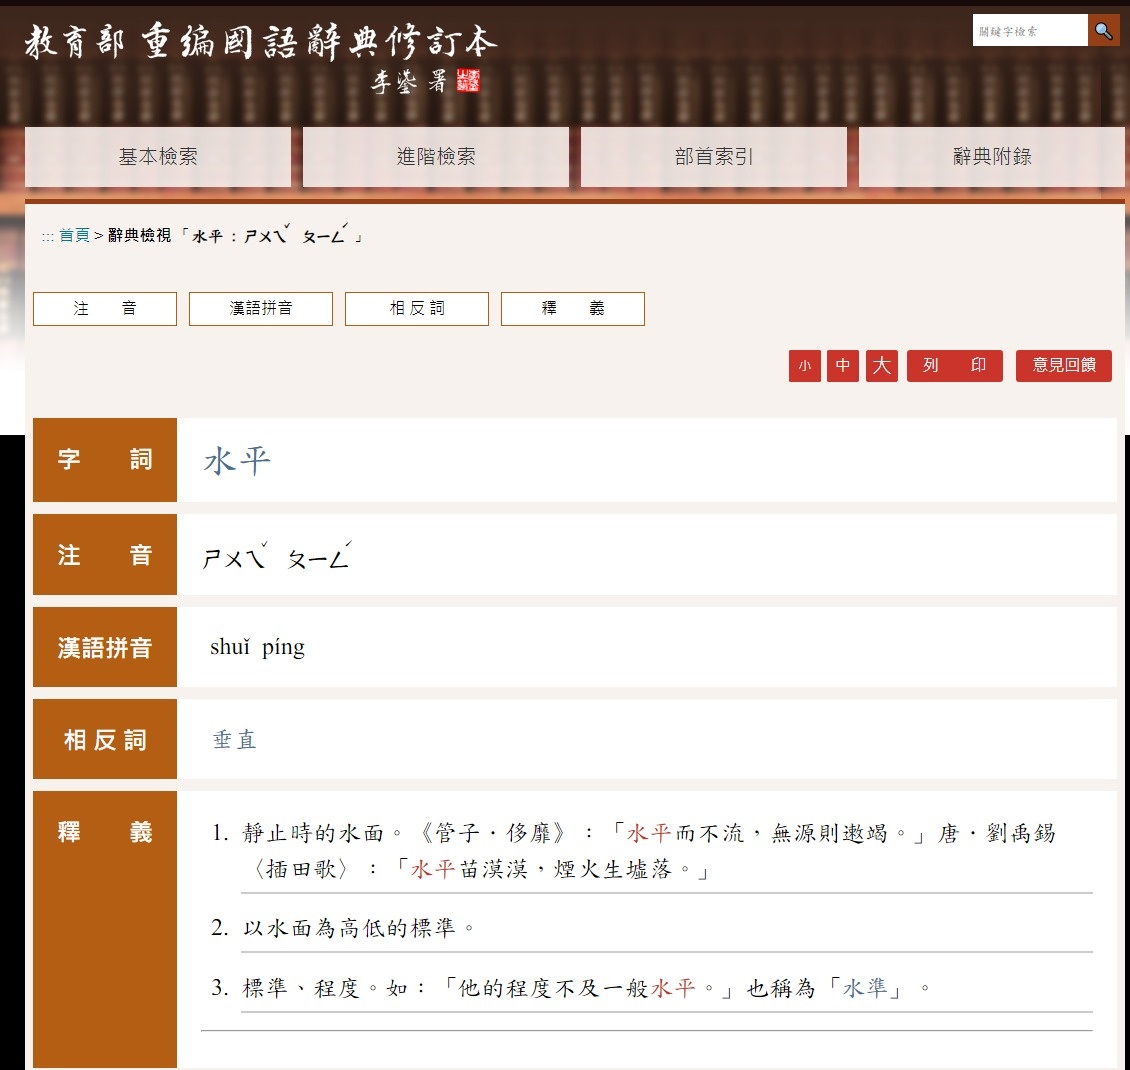The width and height of the screenshot is (1130, 1070).
Task: Click the pinyin text shuǐ píng
Action: coord(257,647)
